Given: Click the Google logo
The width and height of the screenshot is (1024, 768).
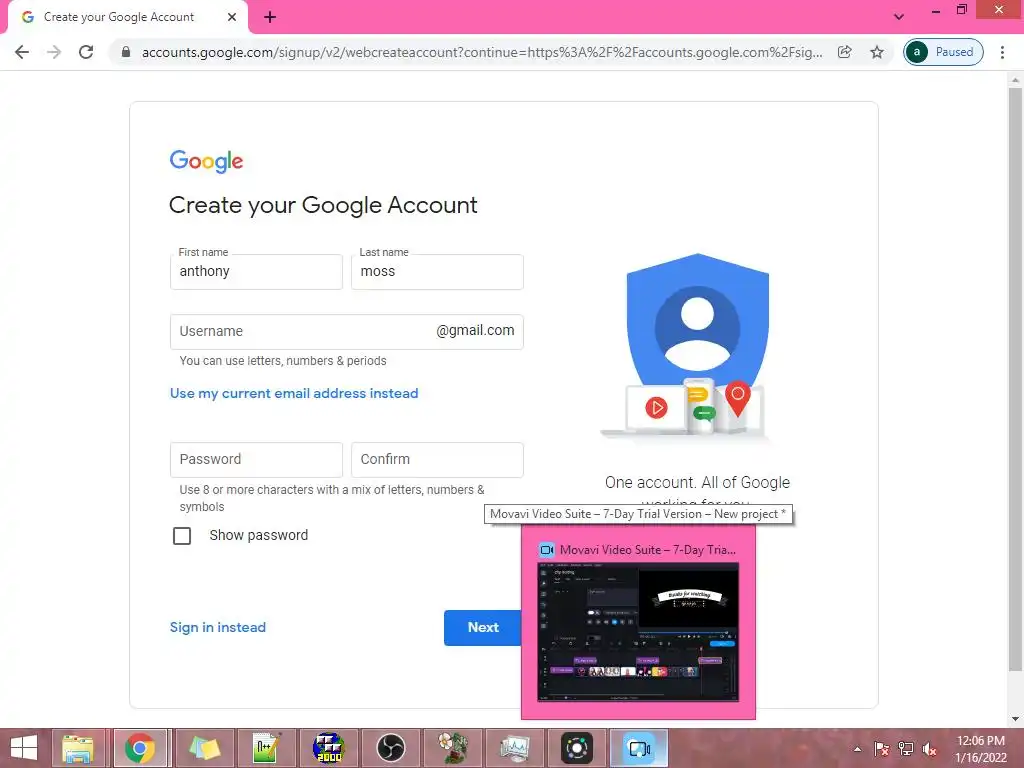Looking at the screenshot, I should pyautogui.click(x=206, y=161).
